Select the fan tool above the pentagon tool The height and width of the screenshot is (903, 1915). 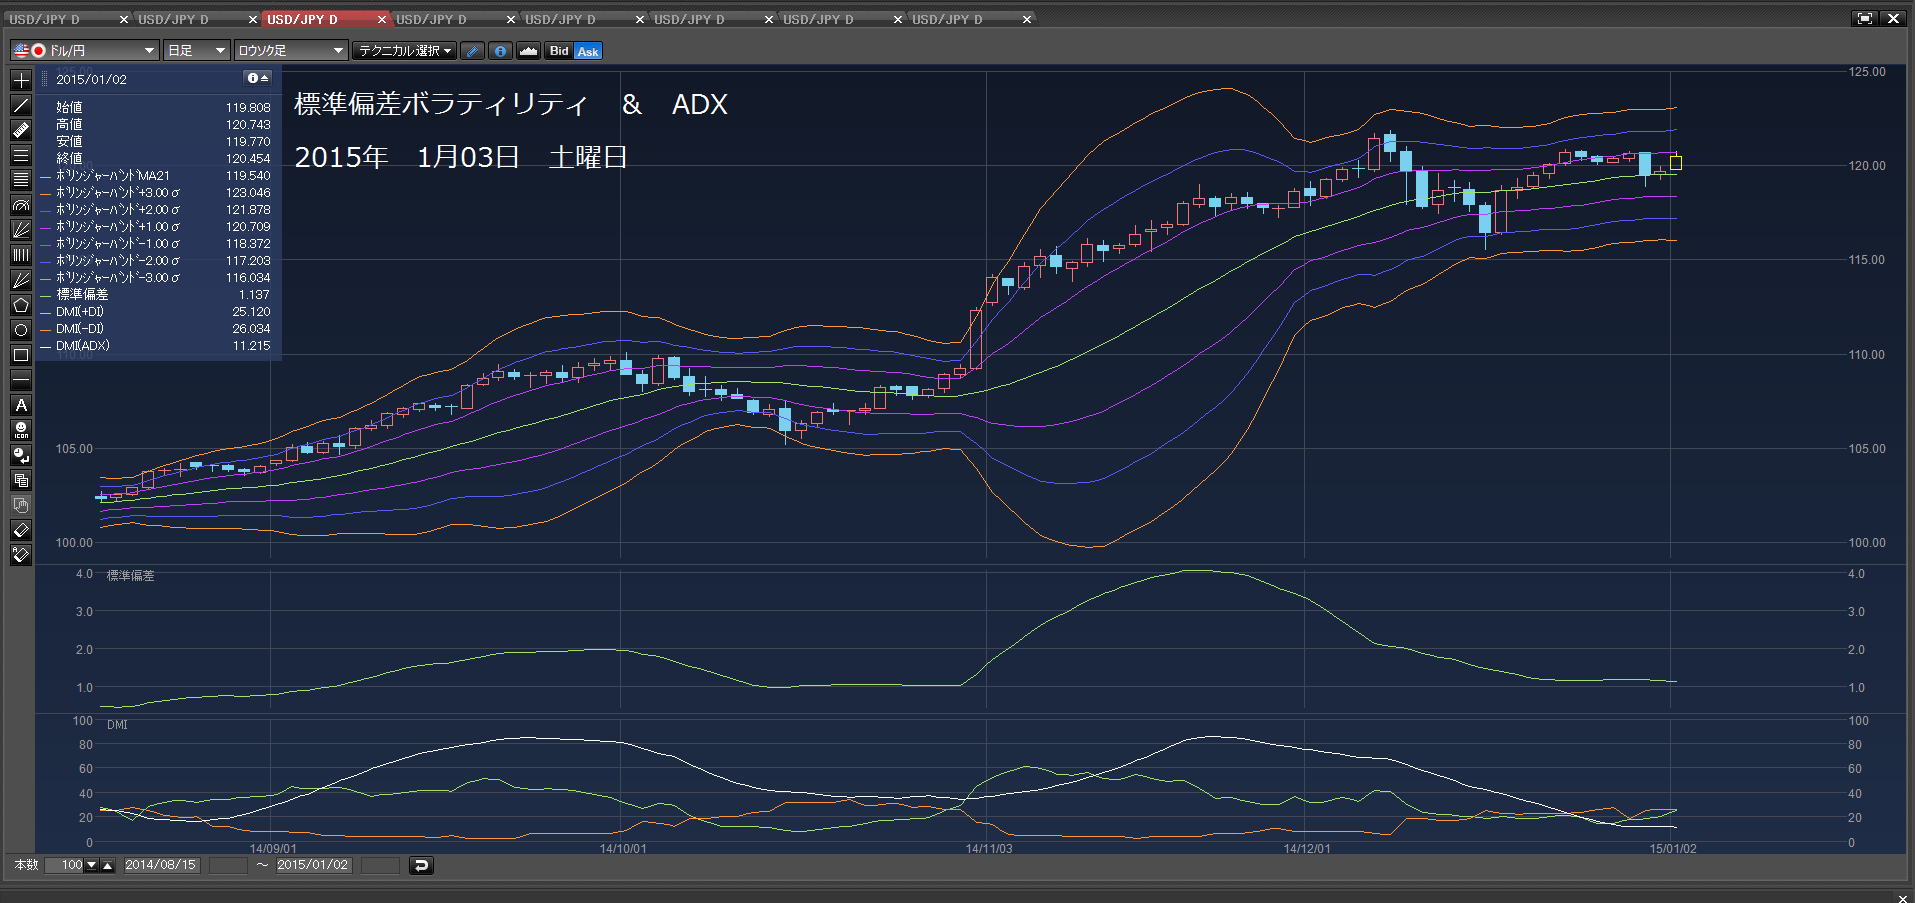(x=21, y=280)
